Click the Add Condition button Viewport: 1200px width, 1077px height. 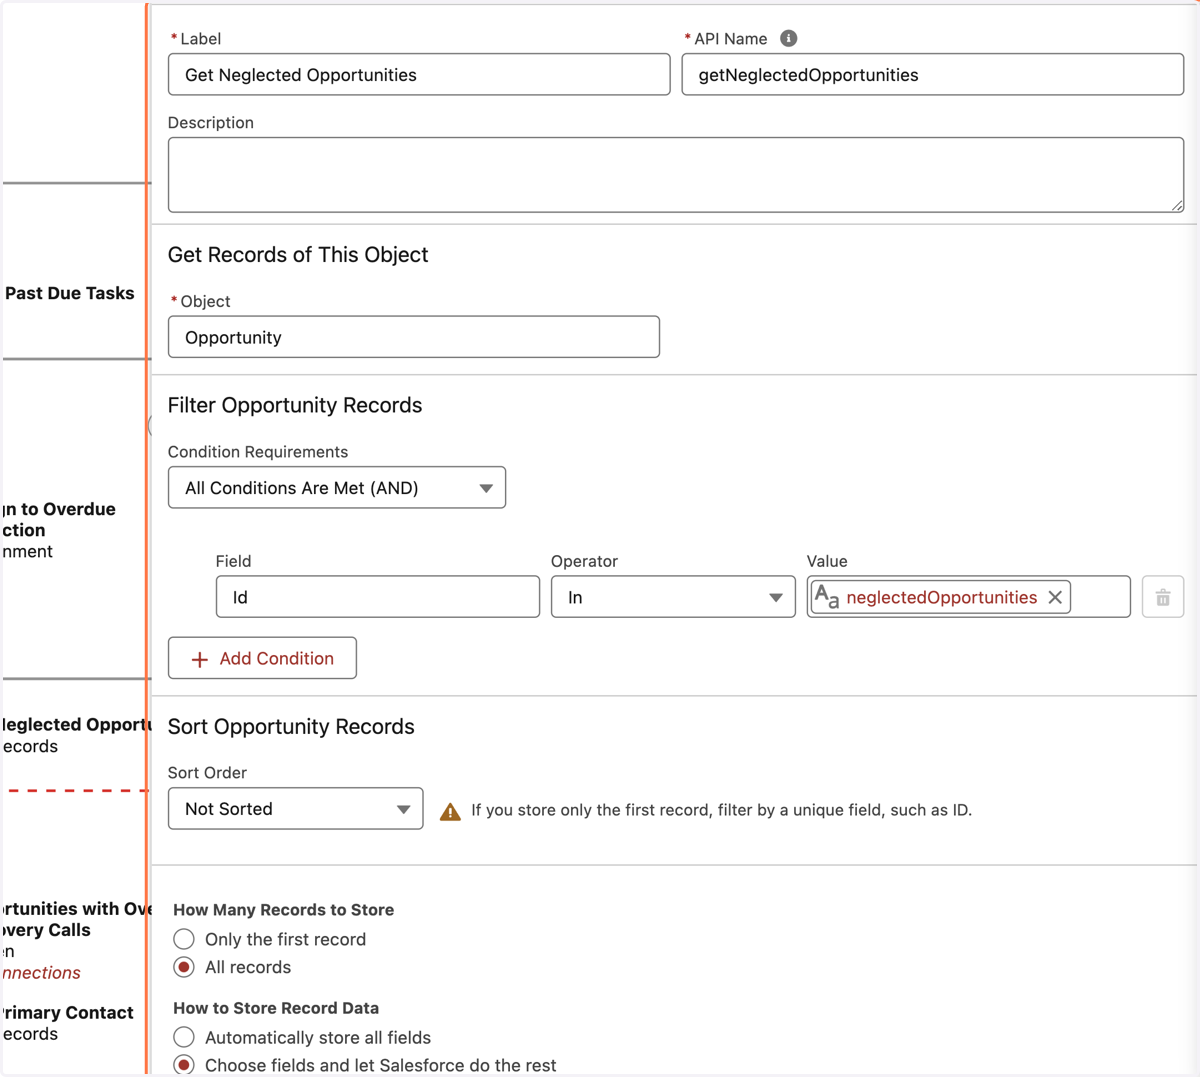click(x=262, y=658)
